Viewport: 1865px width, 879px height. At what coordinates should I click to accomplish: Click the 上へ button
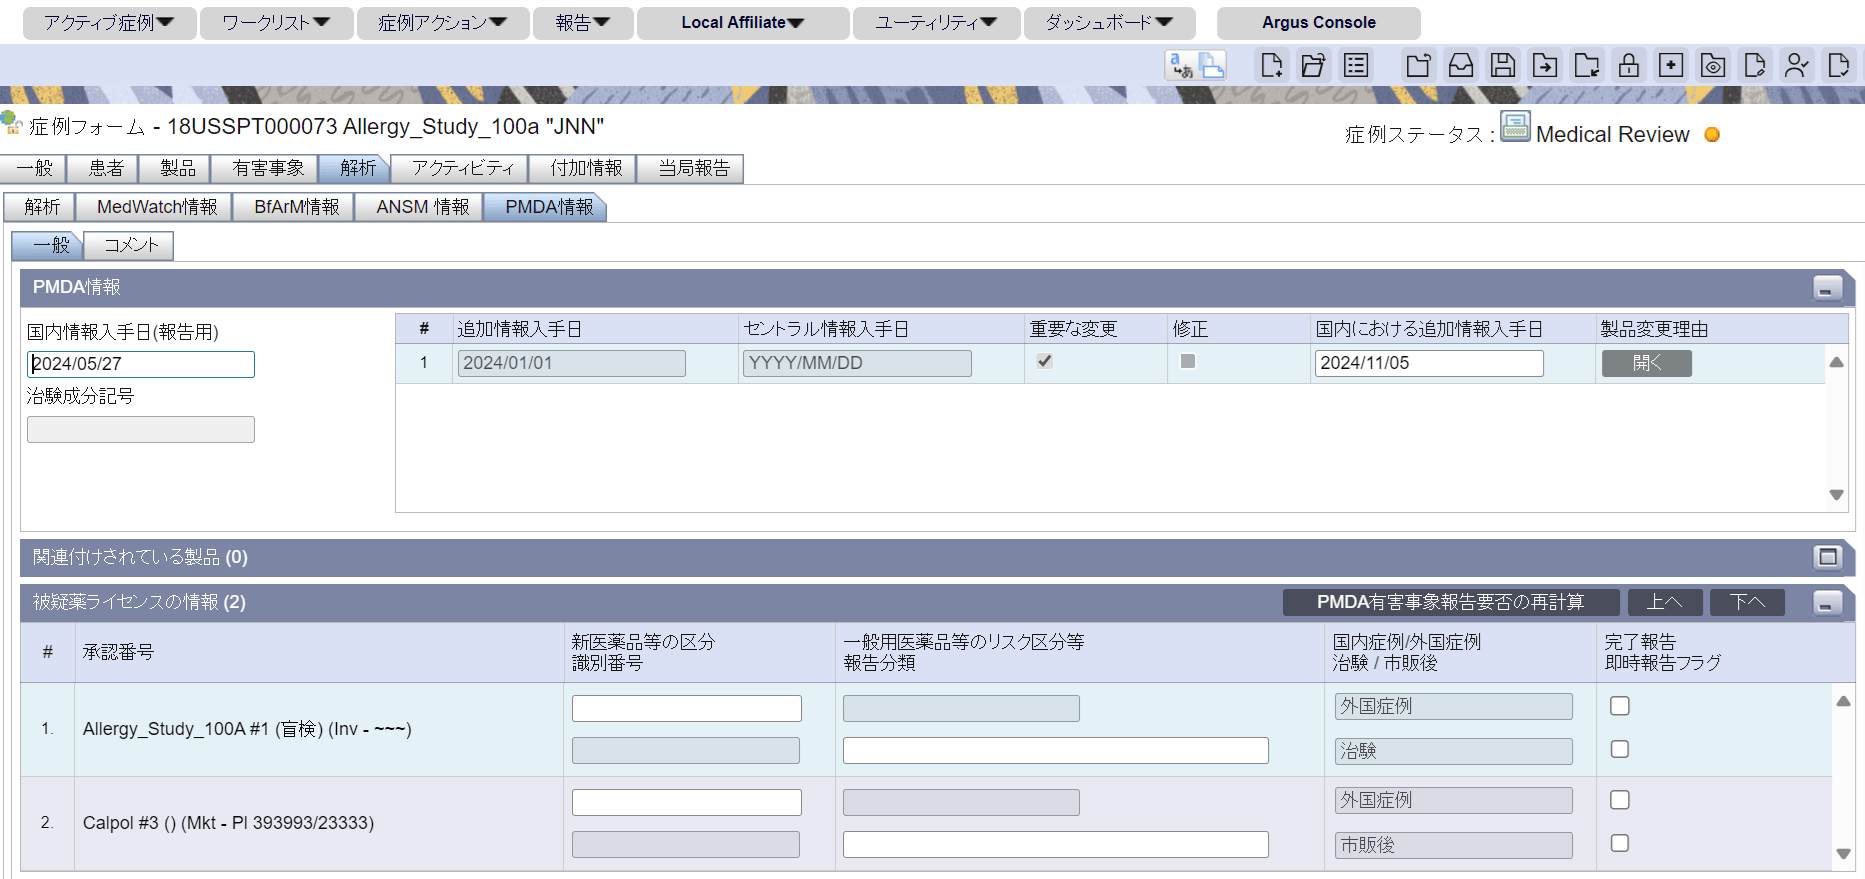[x=1665, y=602]
